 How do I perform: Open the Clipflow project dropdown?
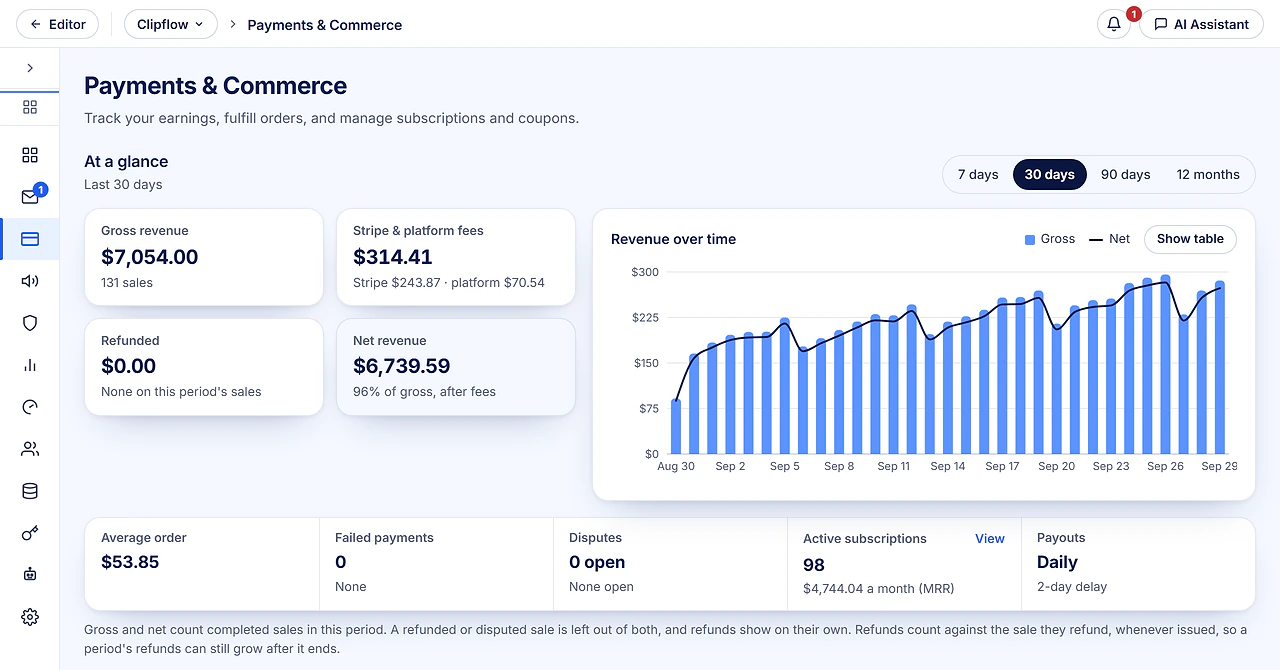point(171,24)
